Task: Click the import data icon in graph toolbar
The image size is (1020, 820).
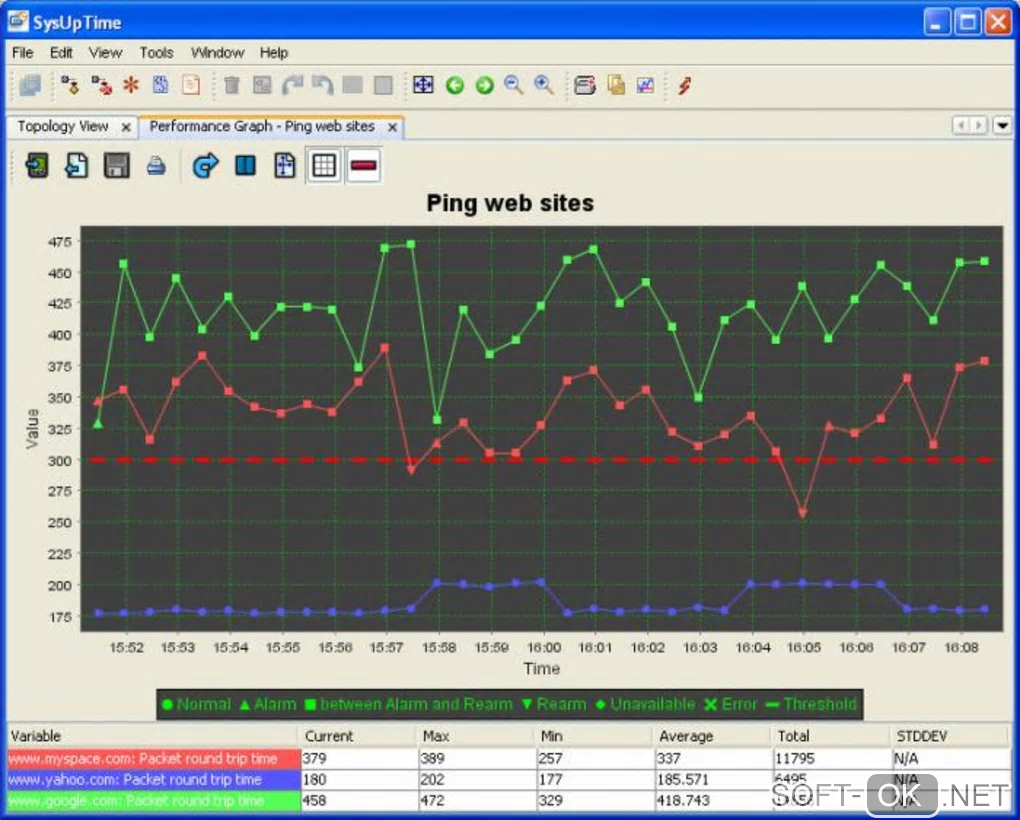Action: (37, 165)
